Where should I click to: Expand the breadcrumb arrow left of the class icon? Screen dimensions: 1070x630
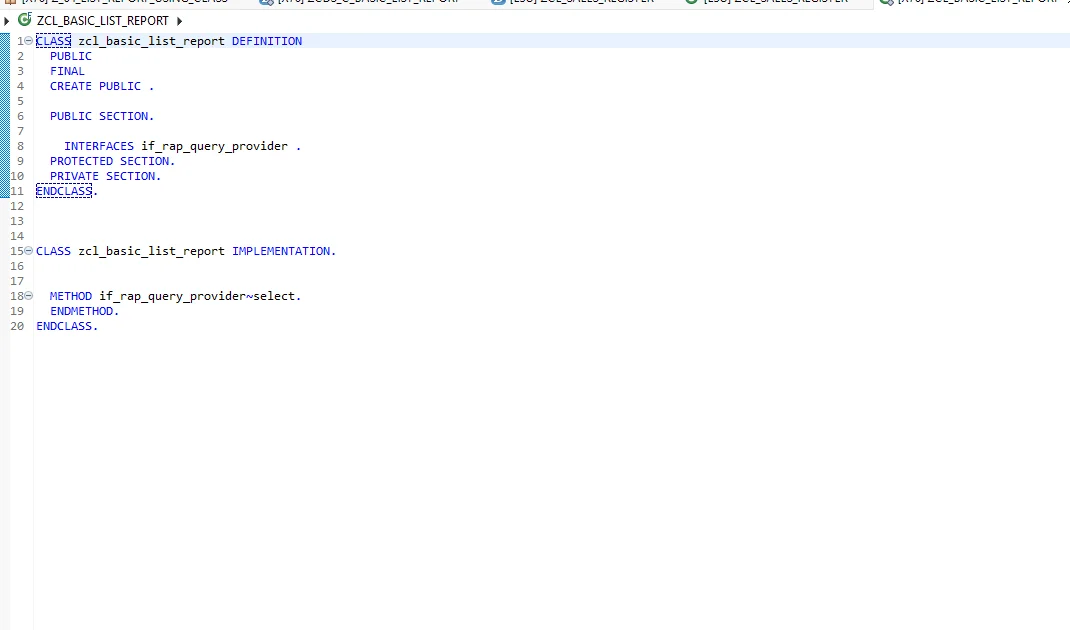click(x=7, y=21)
